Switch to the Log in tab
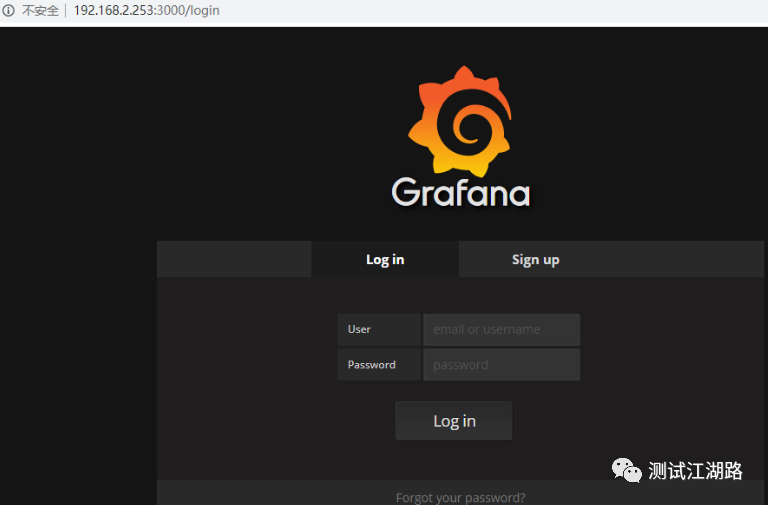Image resolution: width=768 pixels, height=505 pixels. click(x=385, y=259)
